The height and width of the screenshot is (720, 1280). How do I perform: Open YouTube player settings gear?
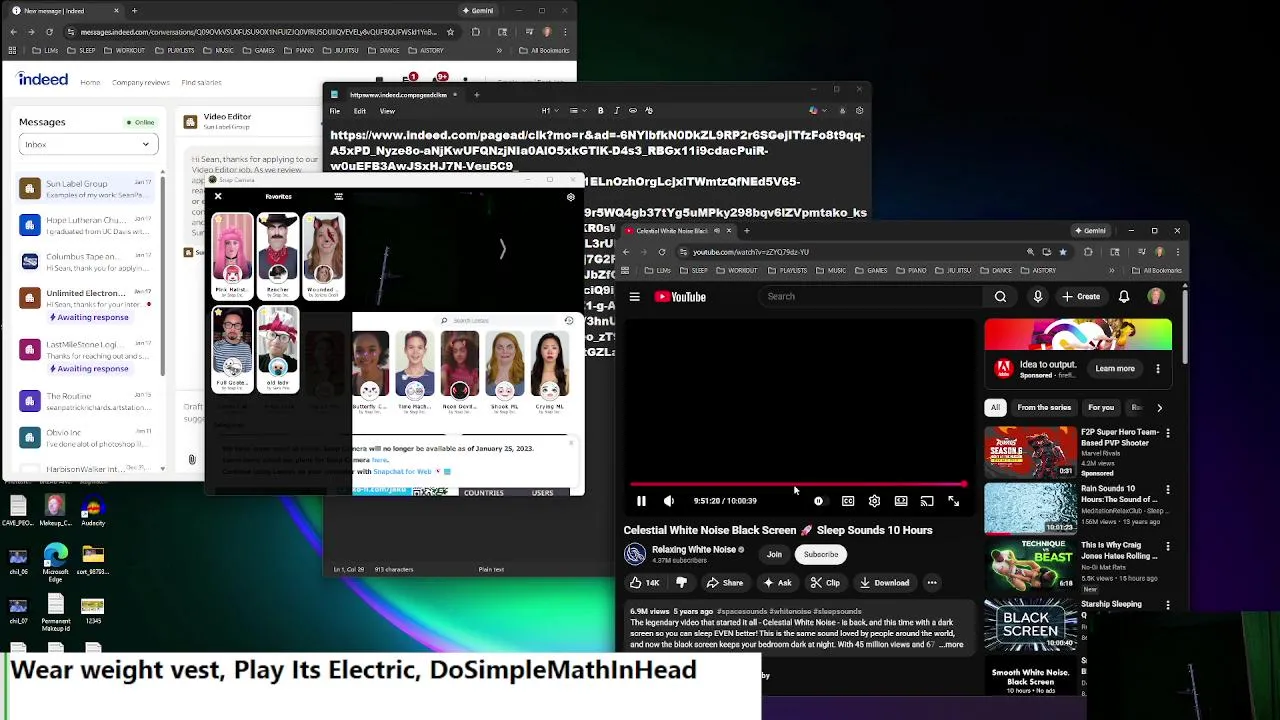coord(874,501)
